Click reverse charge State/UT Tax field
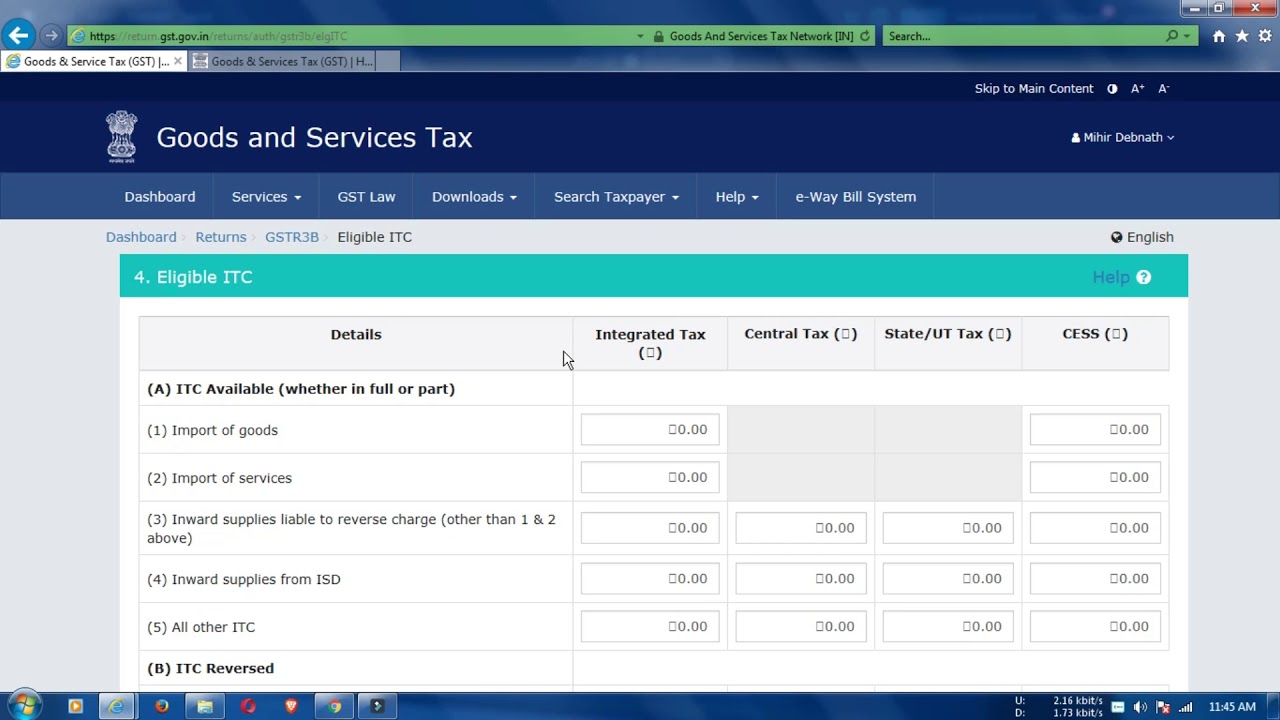This screenshot has width=1280, height=720. [x=948, y=528]
